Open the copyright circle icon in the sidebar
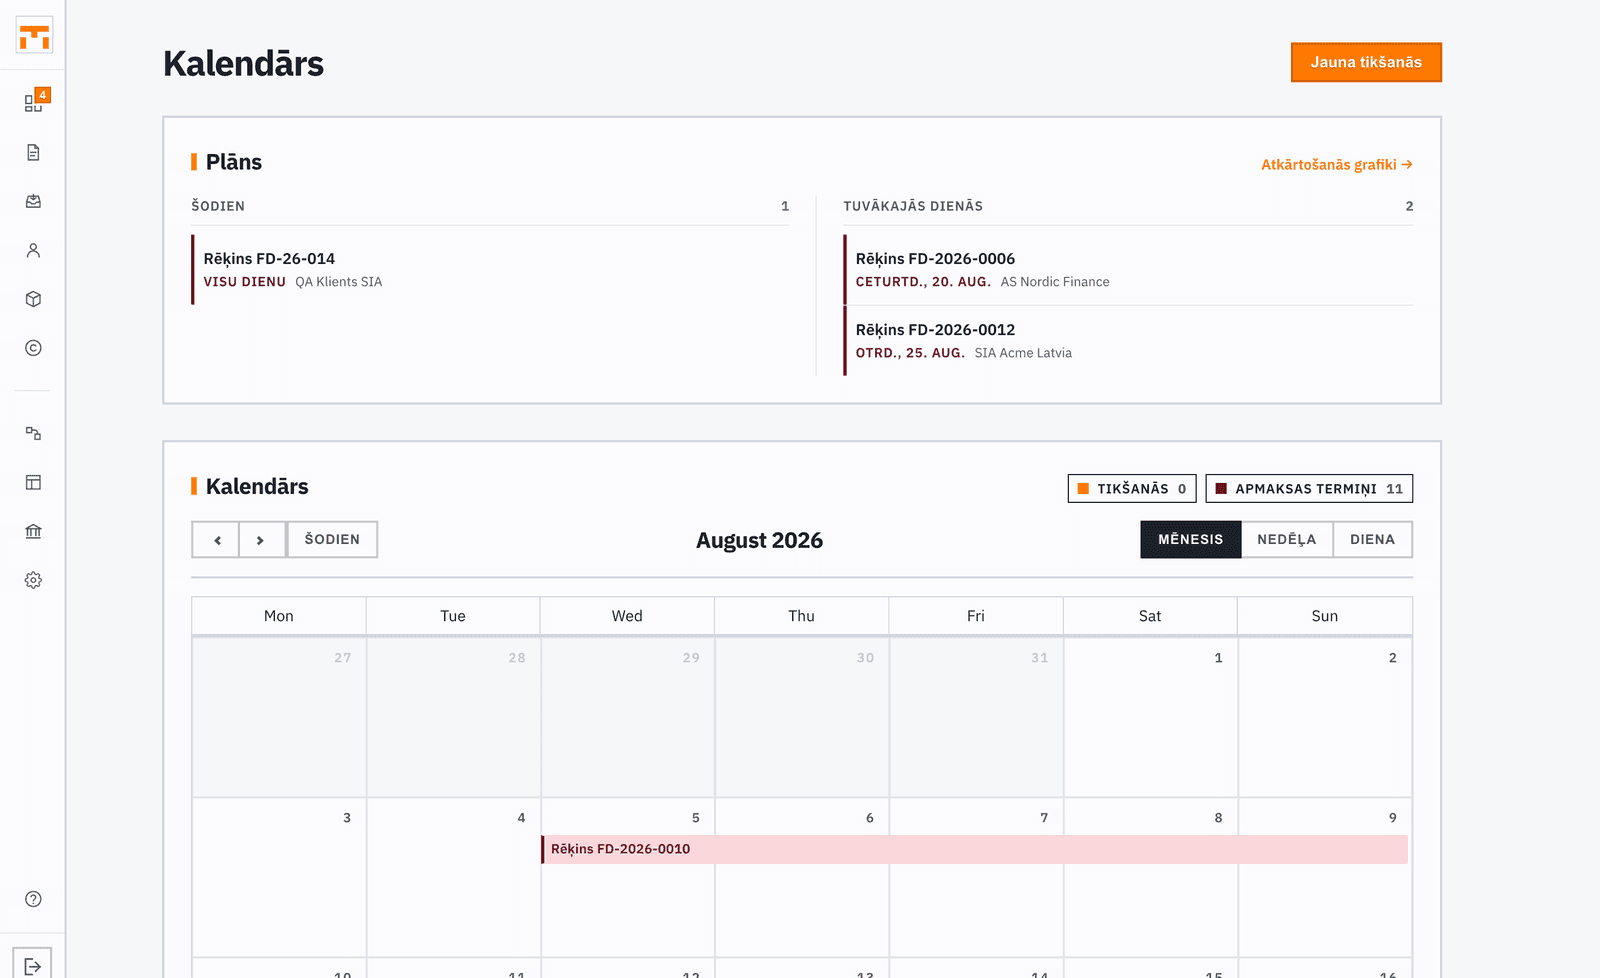 (x=33, y=348)
